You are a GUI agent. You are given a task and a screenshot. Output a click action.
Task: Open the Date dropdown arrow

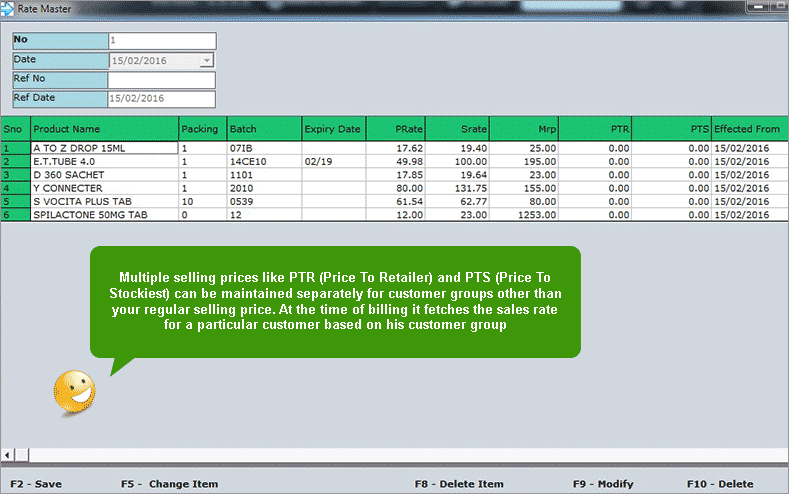(207, 60)
